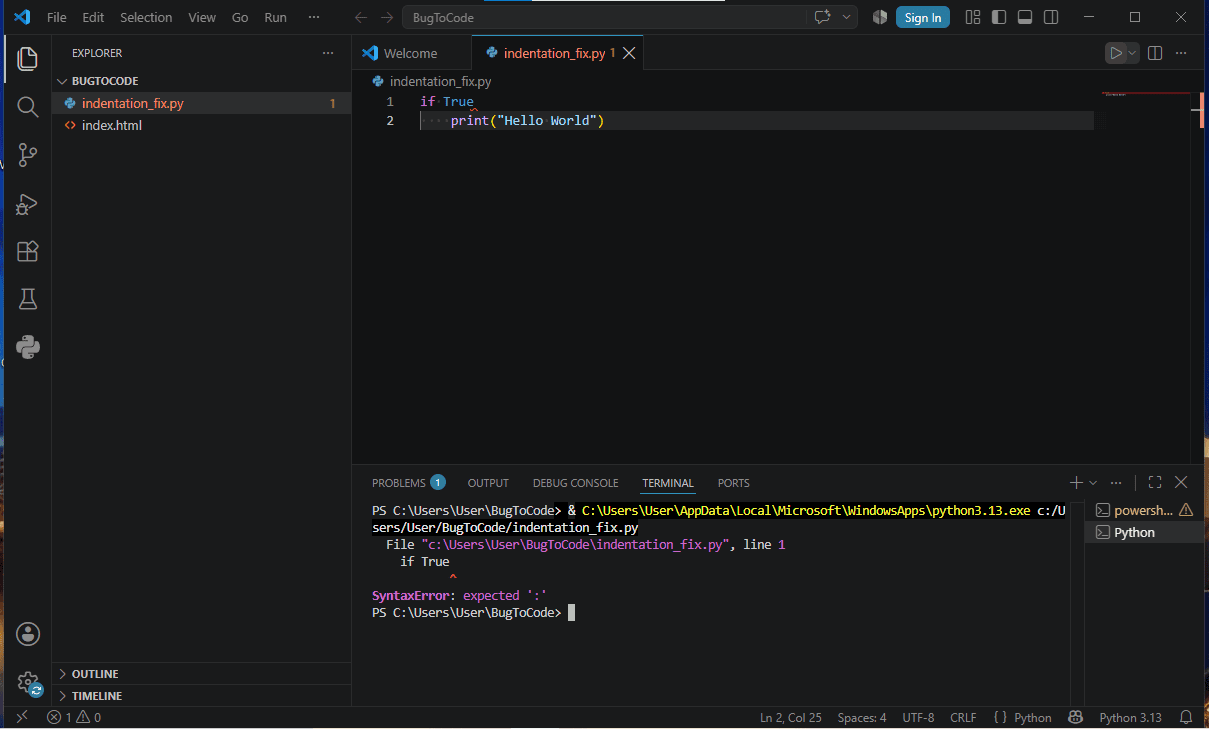Screen dimensions: 1209x729
Task: Open new terminal launch profile dropdown
Action: point(1093,482)
